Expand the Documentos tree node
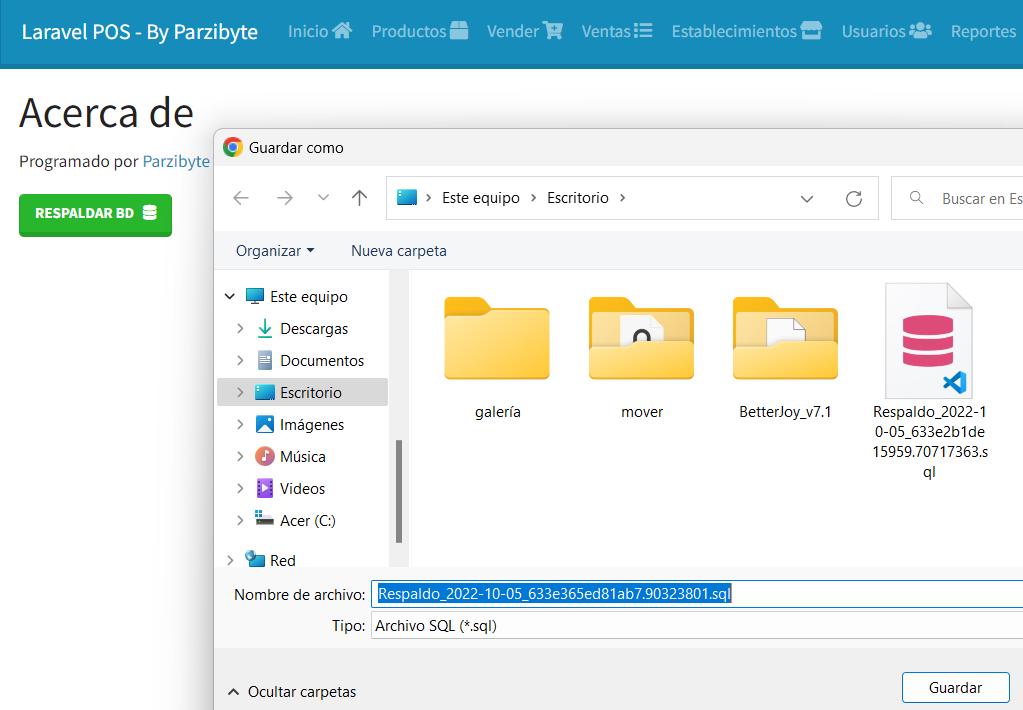 tap(240, 360)
